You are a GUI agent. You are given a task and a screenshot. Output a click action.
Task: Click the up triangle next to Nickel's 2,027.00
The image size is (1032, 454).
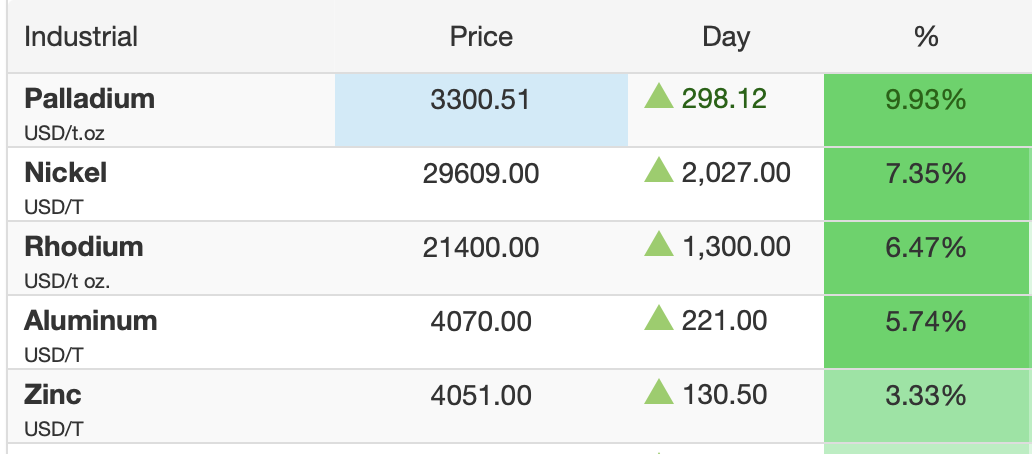(658, 171)
